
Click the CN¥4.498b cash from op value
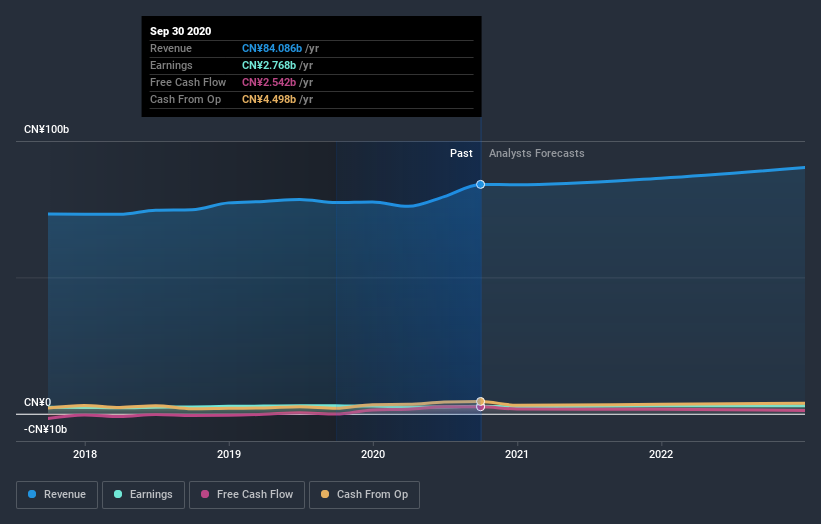pos(269,99)
